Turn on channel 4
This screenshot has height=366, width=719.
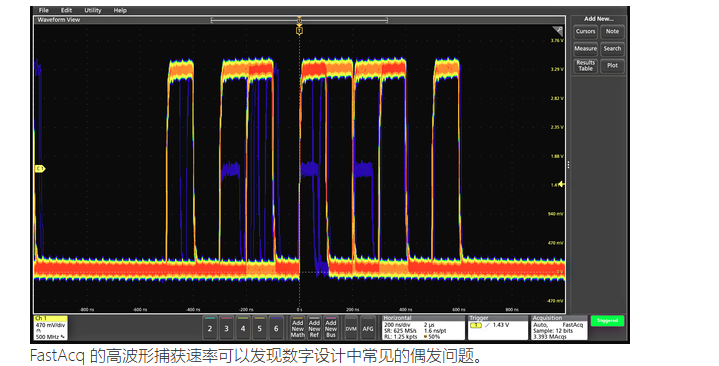(243, 328)
